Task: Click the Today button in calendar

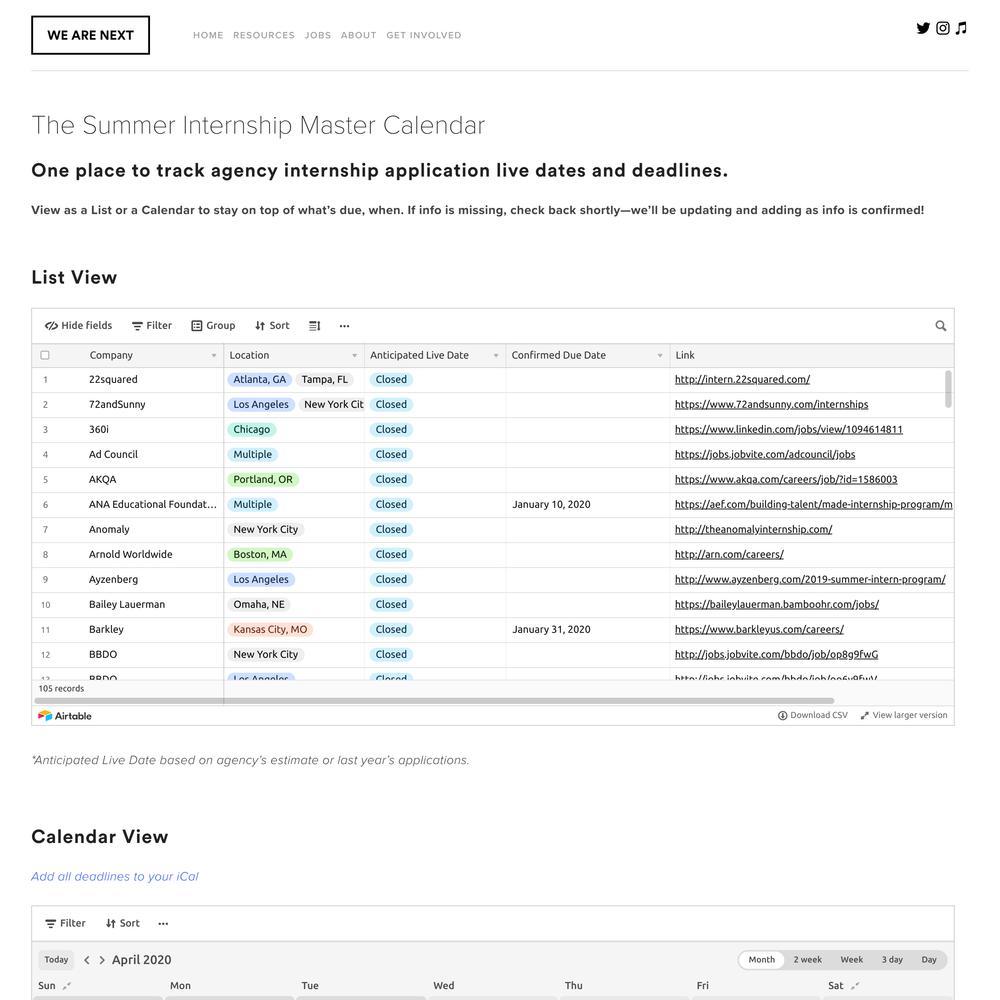Action: [x=56, y=960]
